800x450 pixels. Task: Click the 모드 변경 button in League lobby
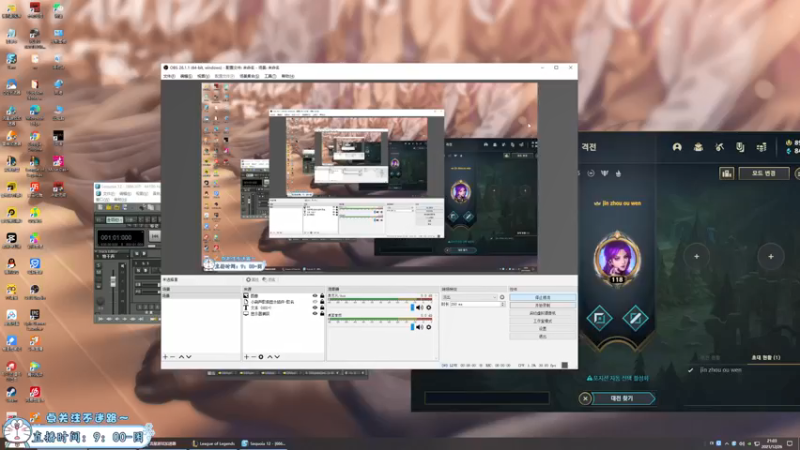tap(764, 173)
